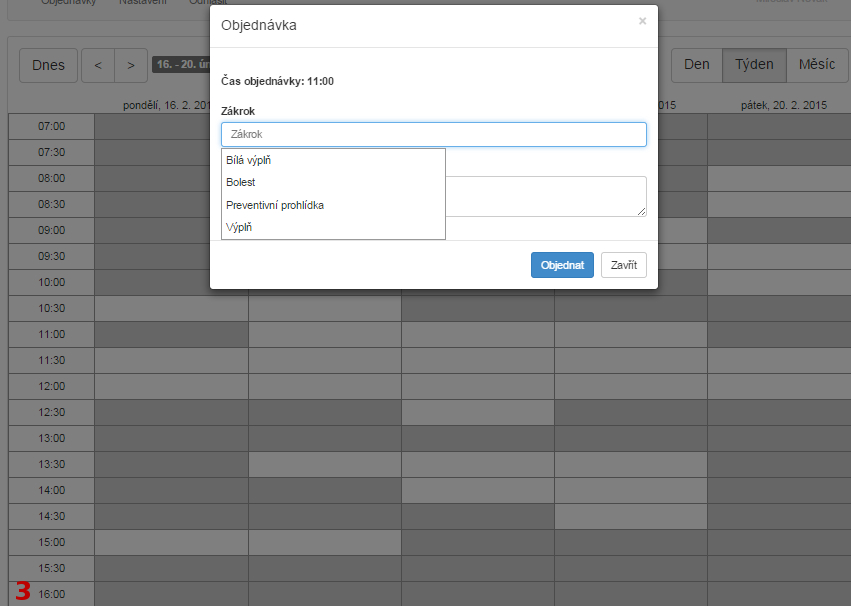Select 'Bílá výplň' from the suggestion list
This screenshot has width=851, height=606.
point(249,160)
